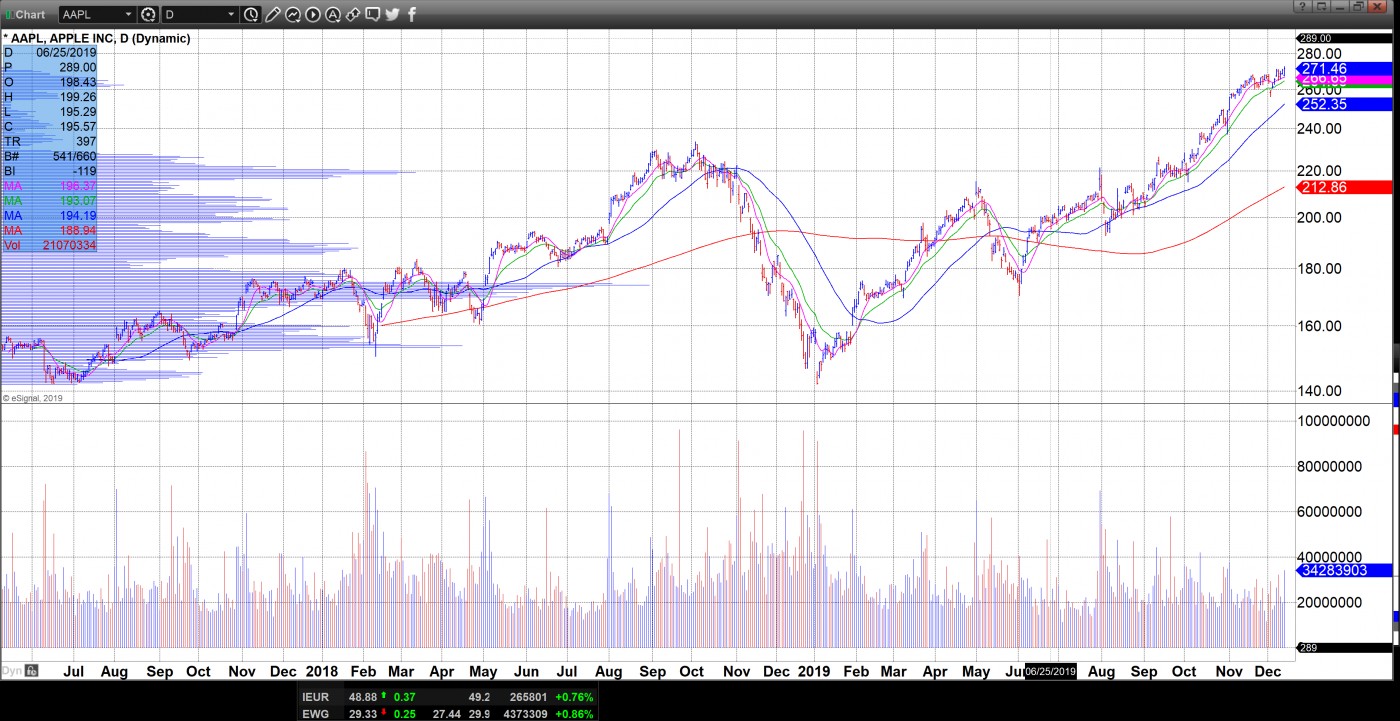Open the time template clock icon

[251, 14]
